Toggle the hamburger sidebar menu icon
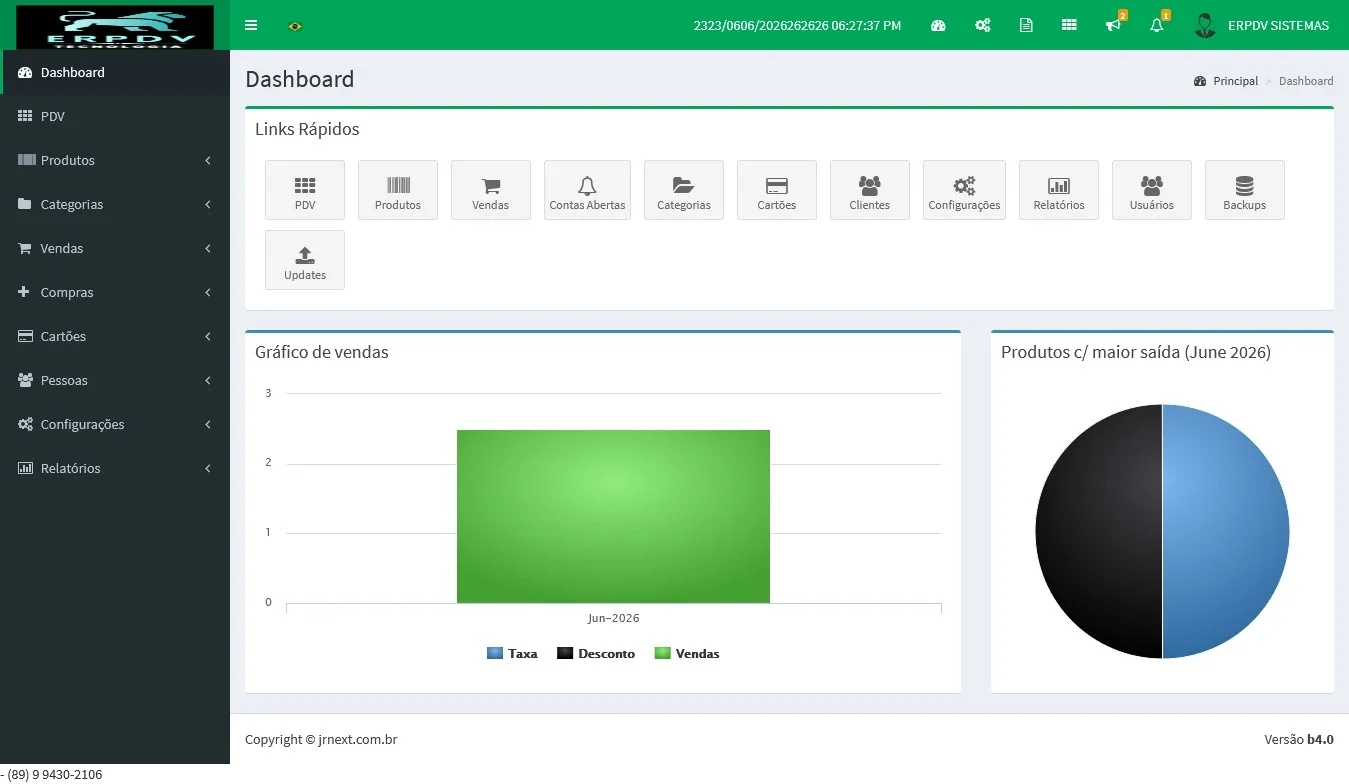 pyautogui.click(x=251, y=25)
